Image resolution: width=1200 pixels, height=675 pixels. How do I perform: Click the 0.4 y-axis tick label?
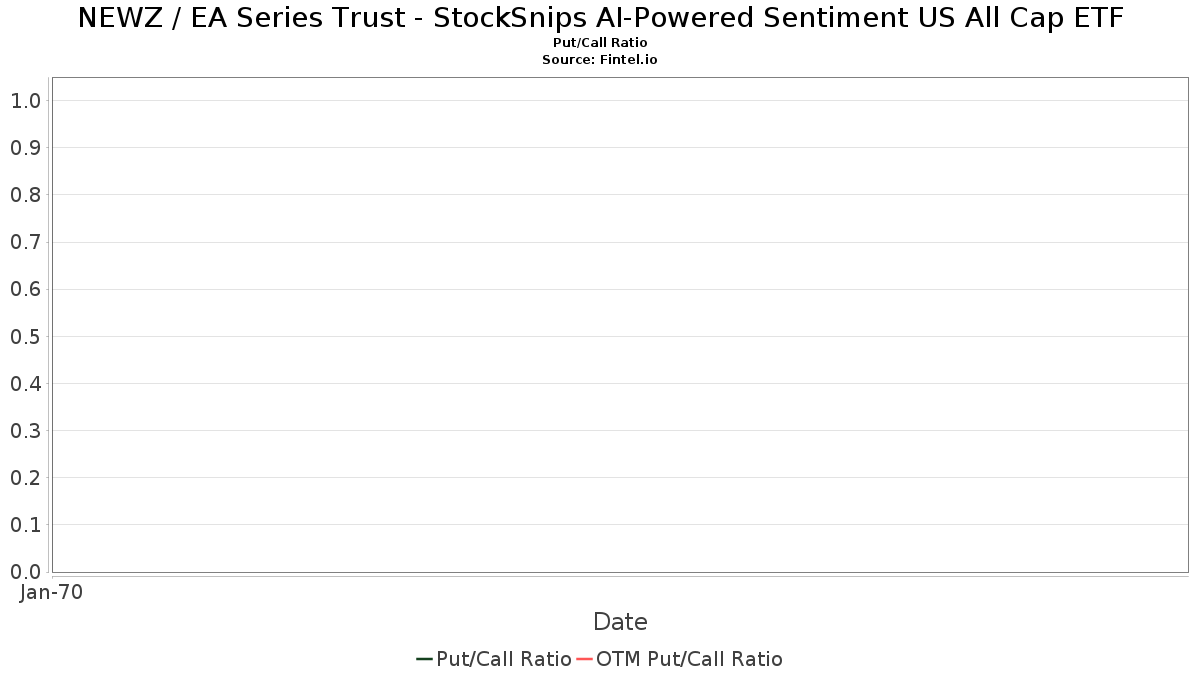tap(25, 384)
